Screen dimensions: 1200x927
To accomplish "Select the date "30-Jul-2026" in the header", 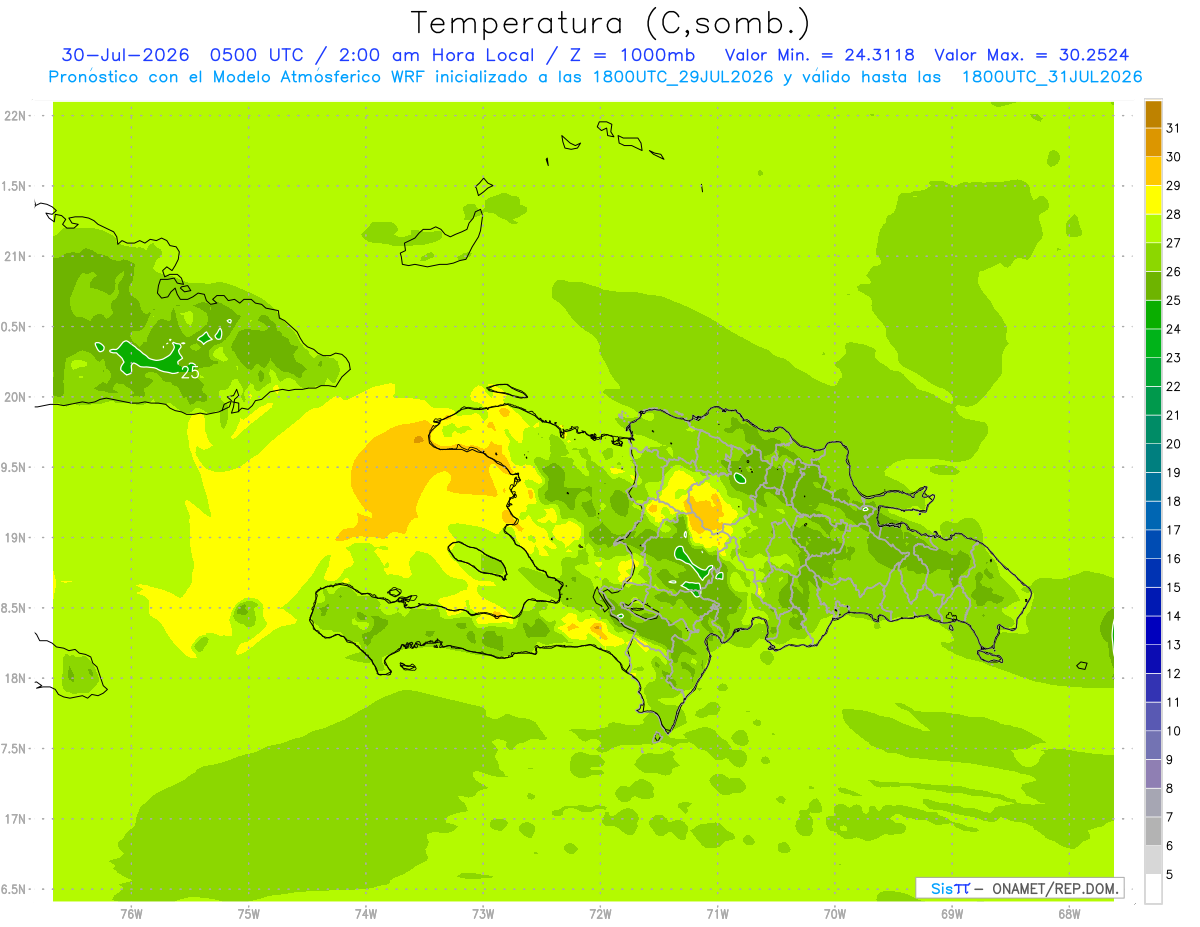I will click(x=125, y=54).
